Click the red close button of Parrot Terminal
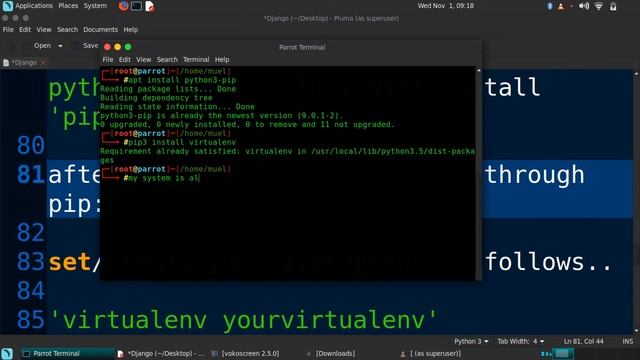Viewport: 640px width, 360px height. (x=107, y=47)
